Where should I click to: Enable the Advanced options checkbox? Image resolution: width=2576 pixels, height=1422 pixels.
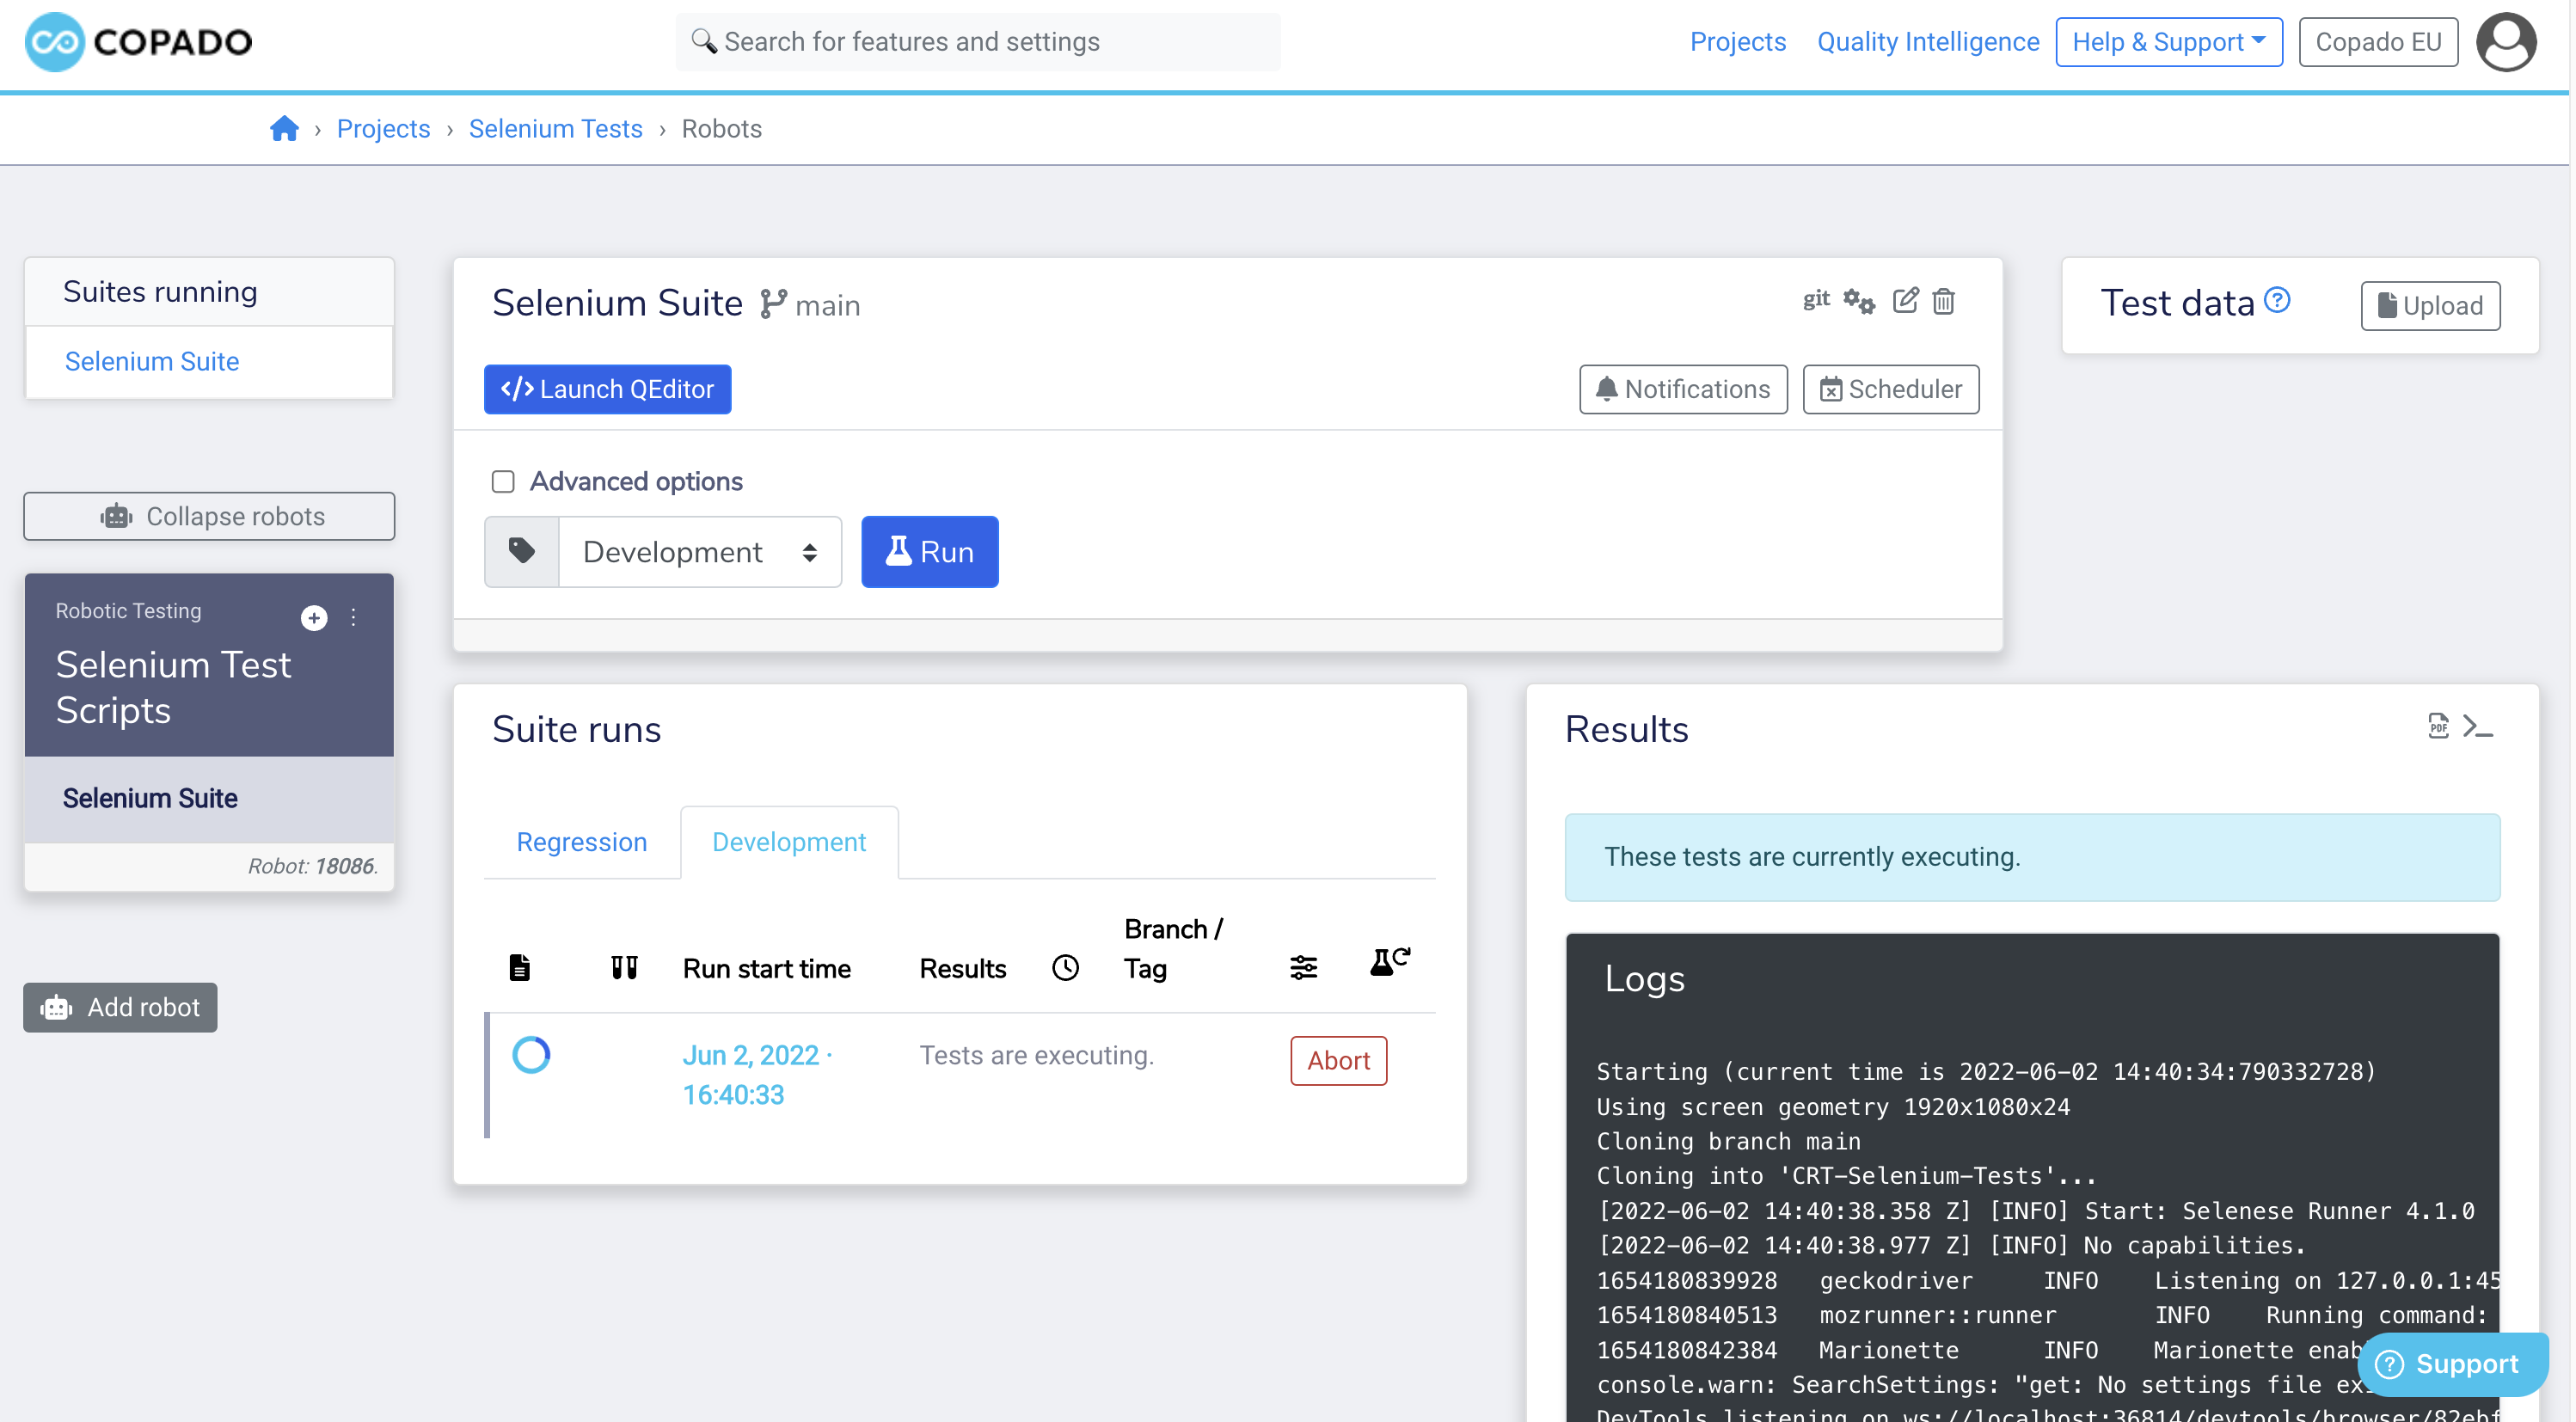coord(503,482)
